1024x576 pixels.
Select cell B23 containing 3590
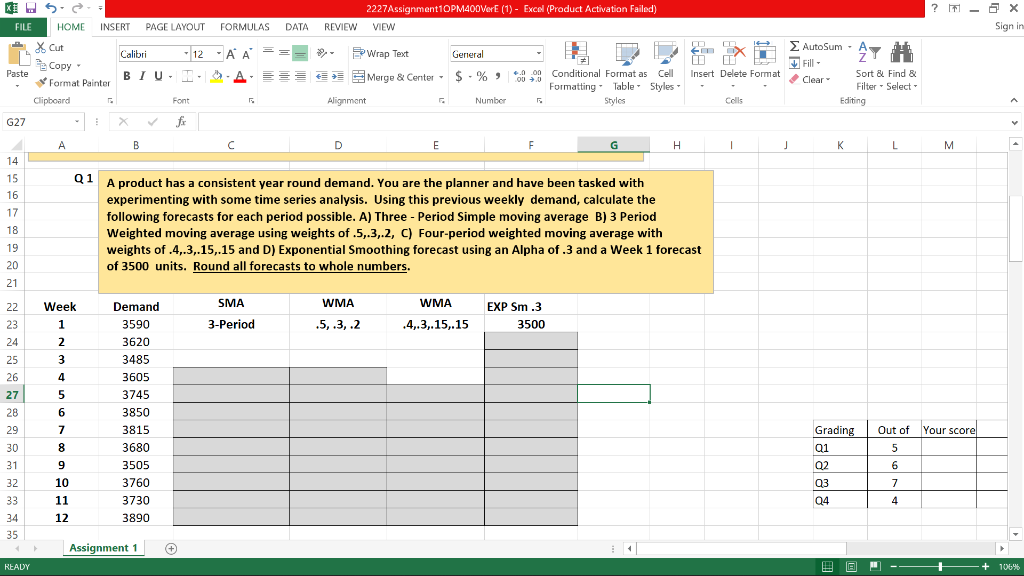(x=137, y=323)
